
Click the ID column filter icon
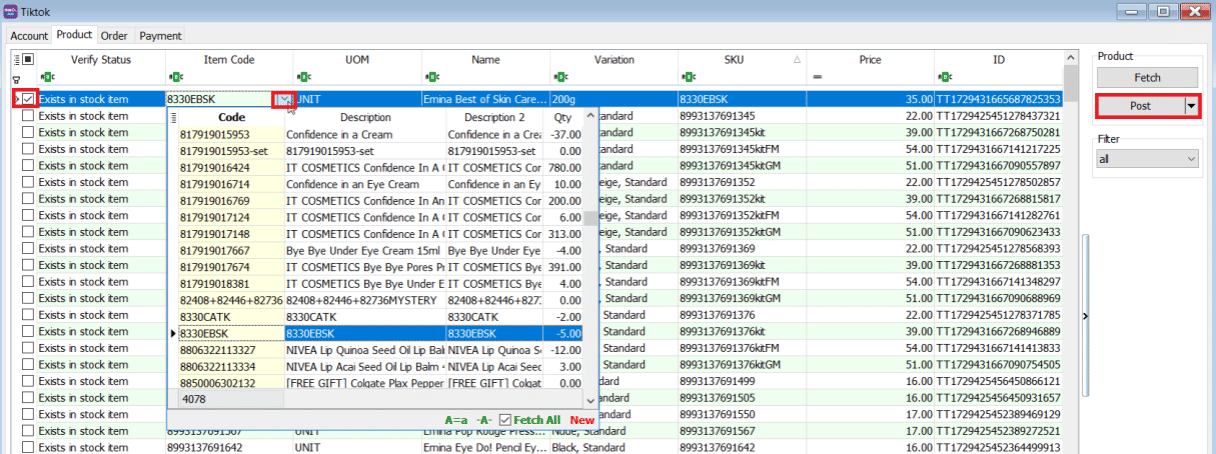[x=946, y=77]
